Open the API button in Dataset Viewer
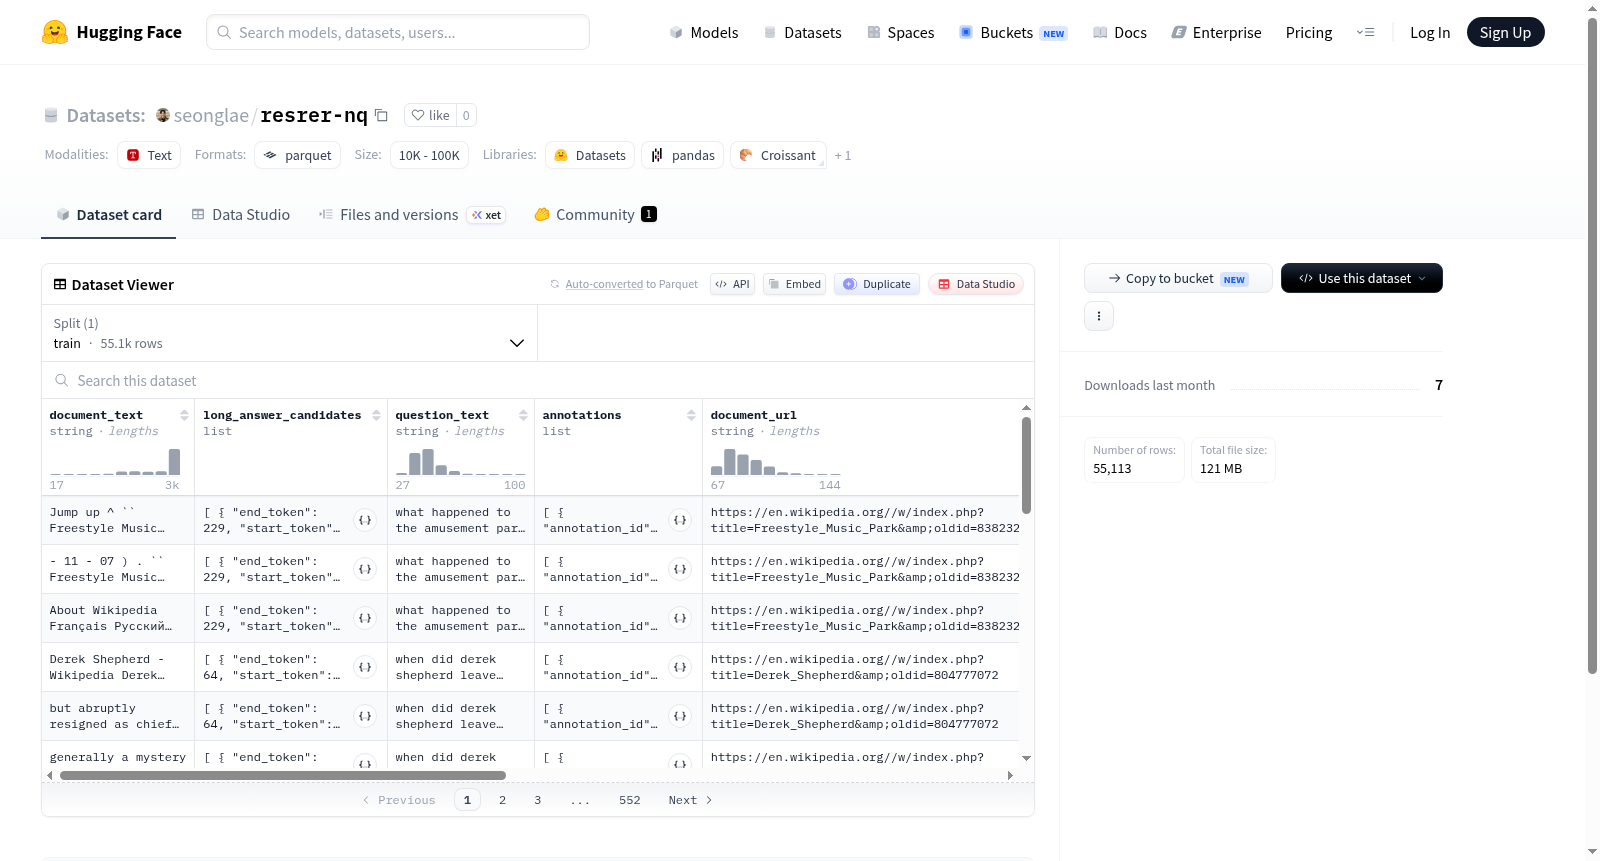 point(732,284)
